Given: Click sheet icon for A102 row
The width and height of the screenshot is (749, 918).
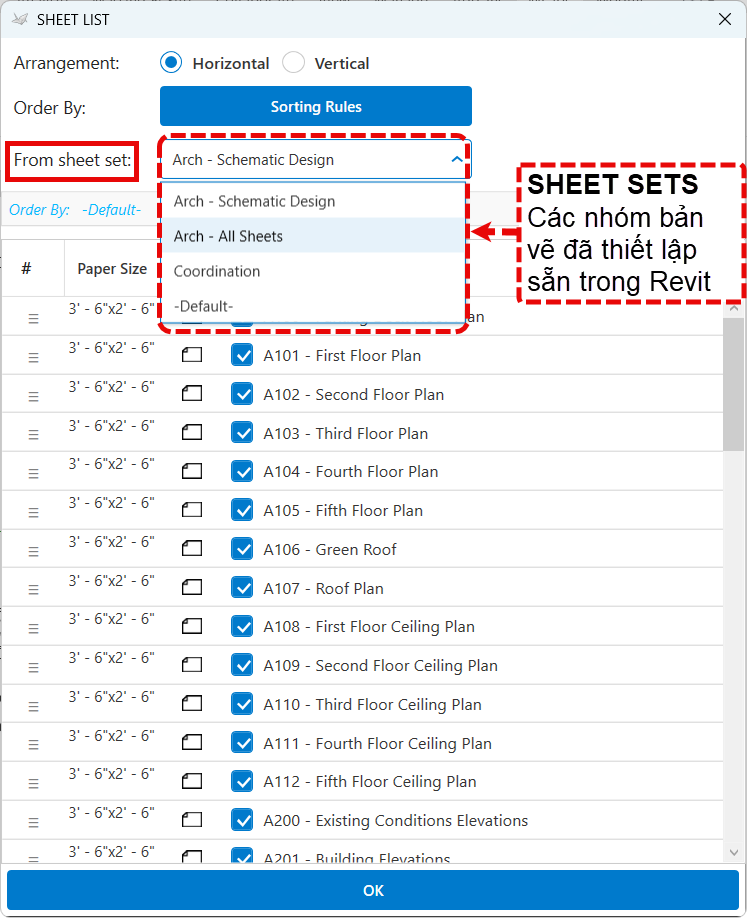Looking at the screenshot, I should (x=192, y=393).
